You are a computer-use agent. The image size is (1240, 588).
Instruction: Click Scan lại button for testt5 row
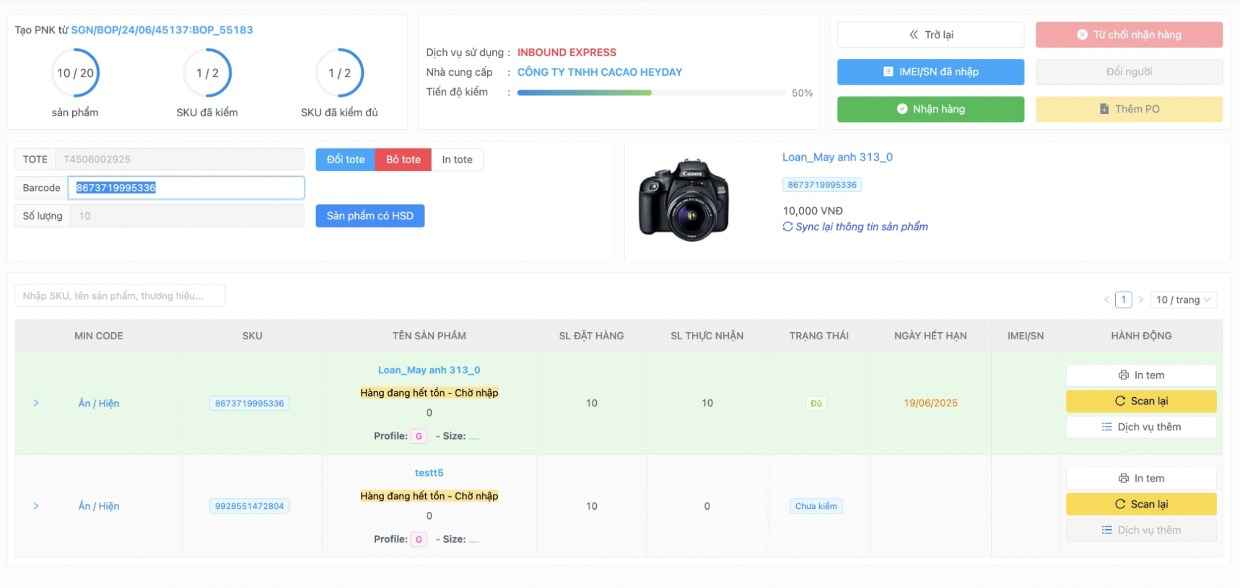(x=1140, y=504)
